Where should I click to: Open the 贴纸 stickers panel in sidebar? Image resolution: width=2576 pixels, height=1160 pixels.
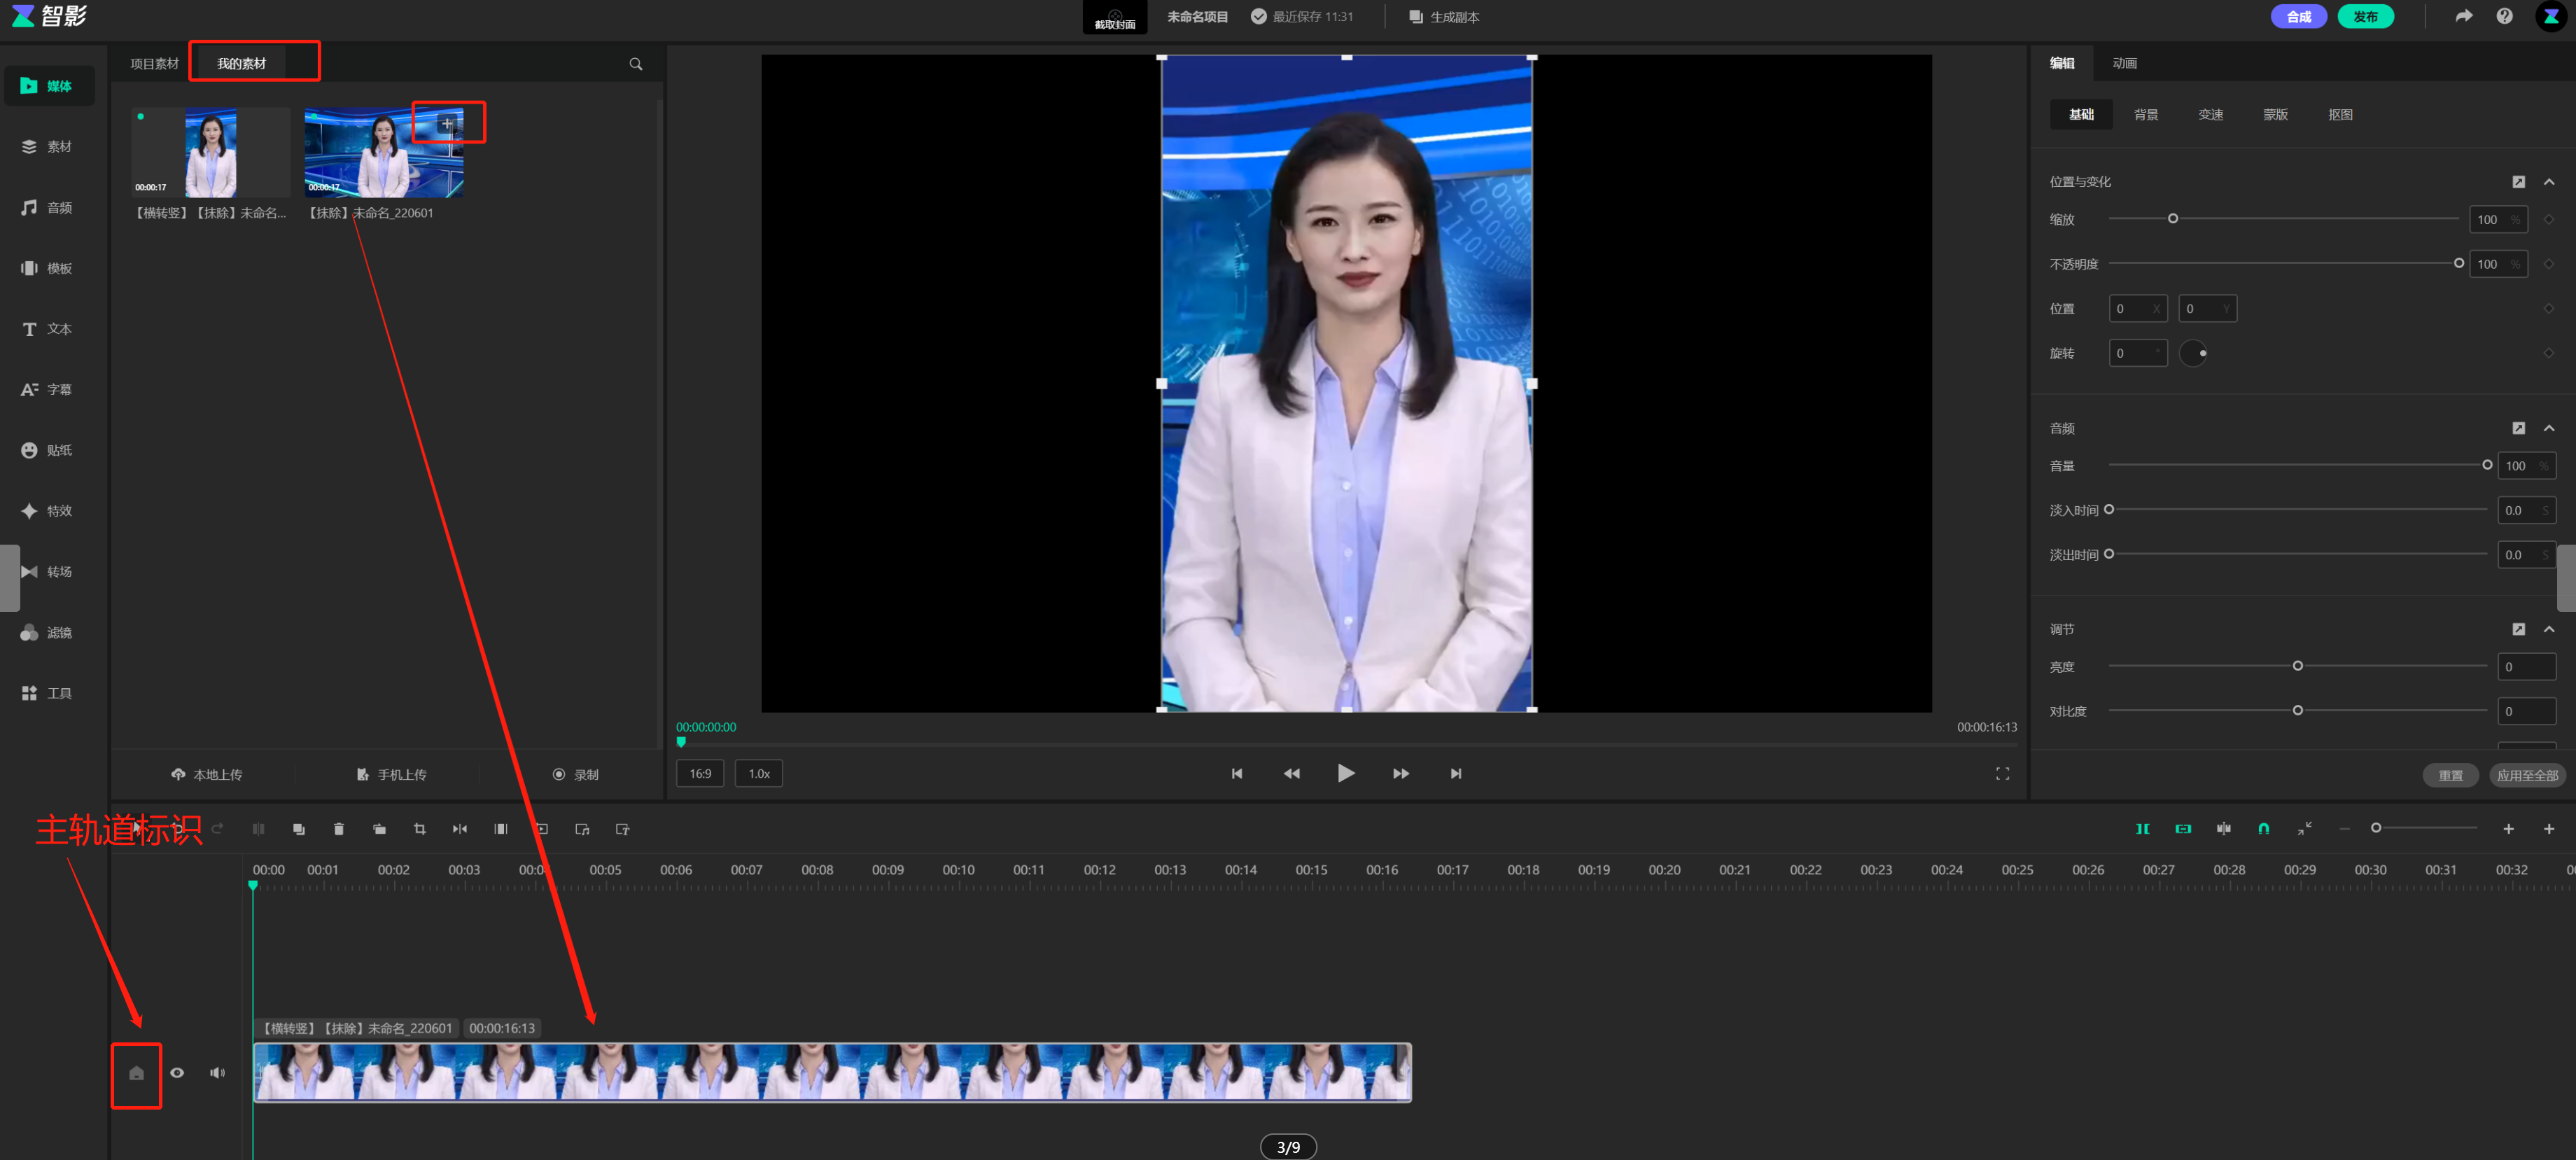click(x=47, y=450)
